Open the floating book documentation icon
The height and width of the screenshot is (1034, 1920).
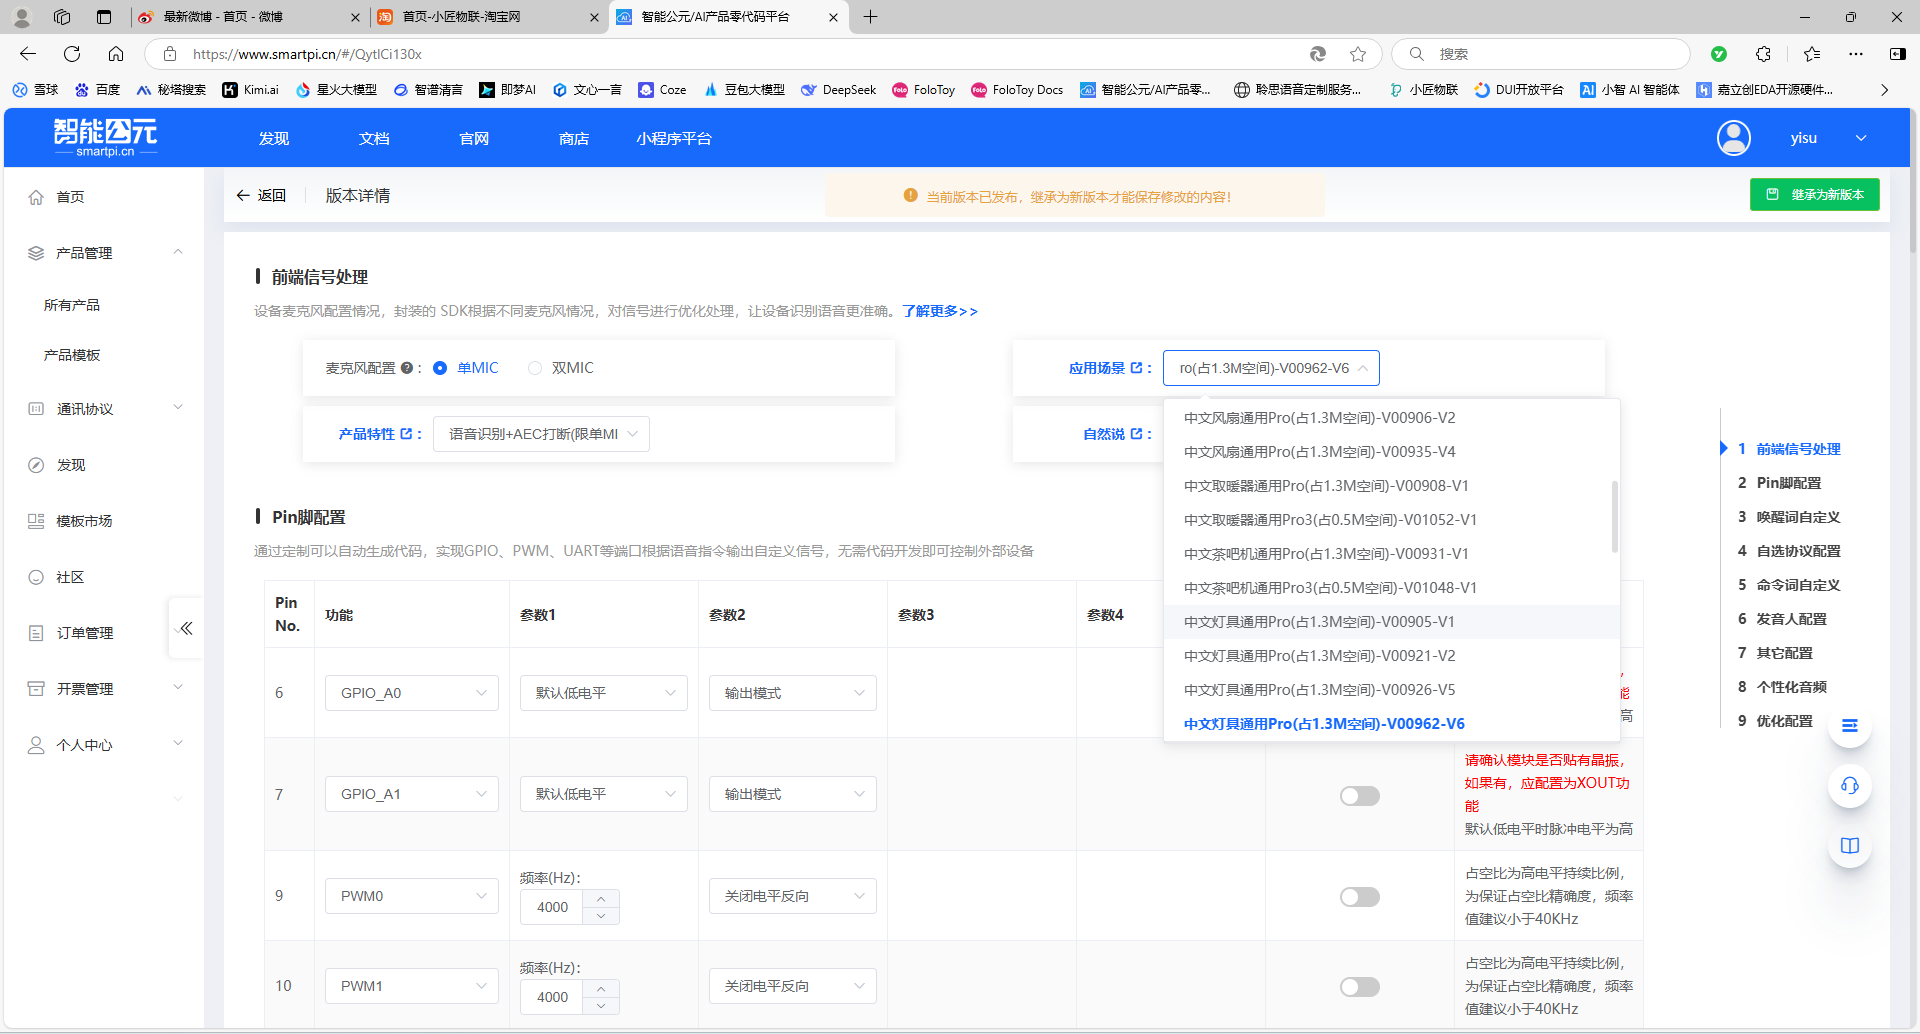1849,845
